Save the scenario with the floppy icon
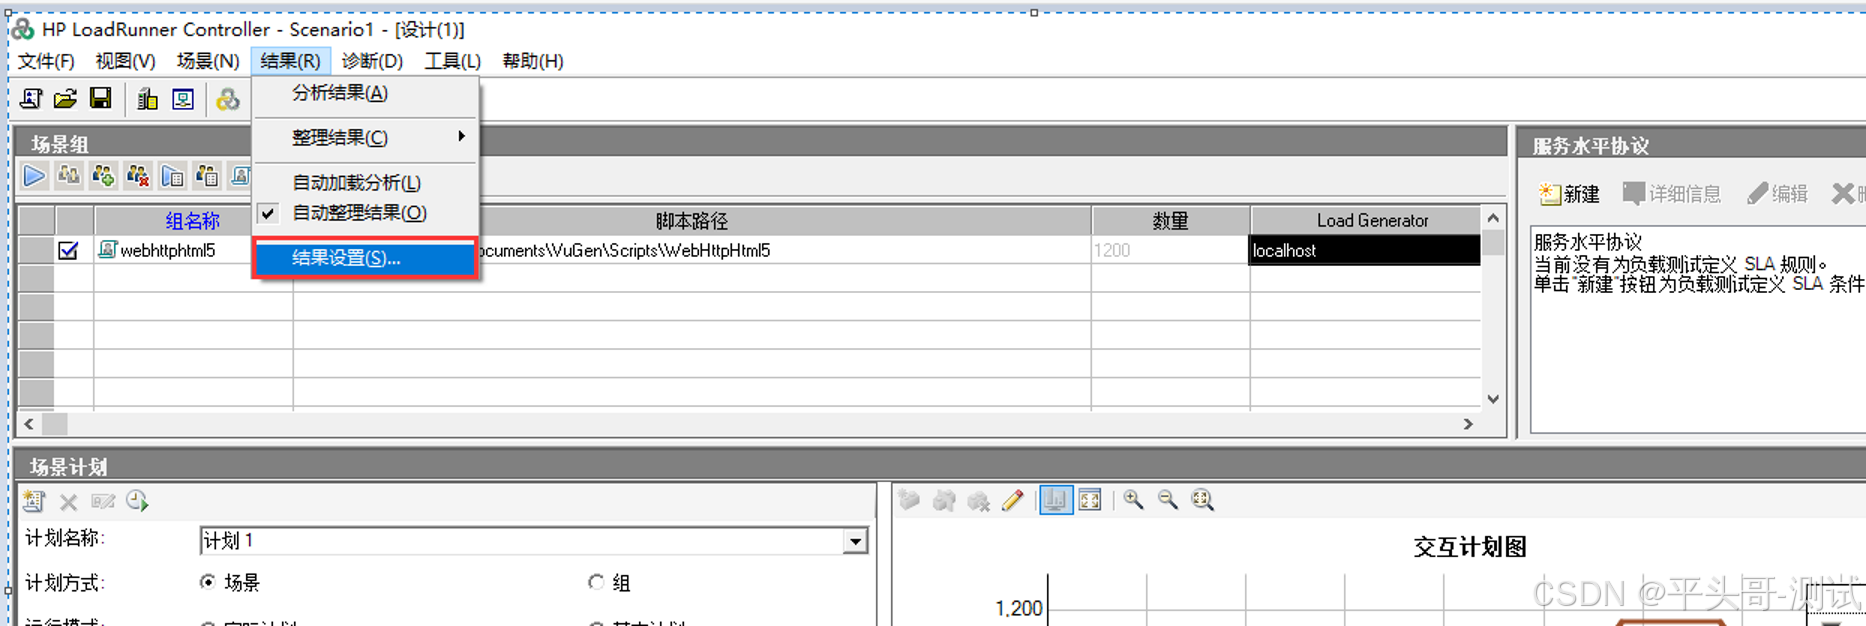 click(100, 98)
